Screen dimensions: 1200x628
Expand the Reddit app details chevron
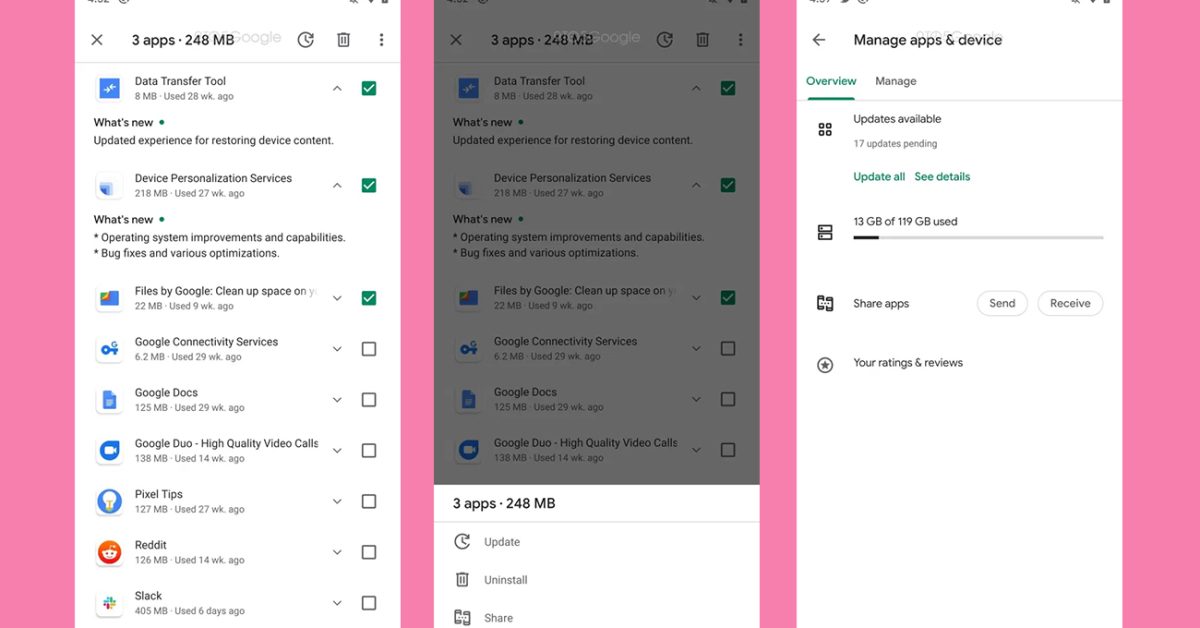(337, 552)
